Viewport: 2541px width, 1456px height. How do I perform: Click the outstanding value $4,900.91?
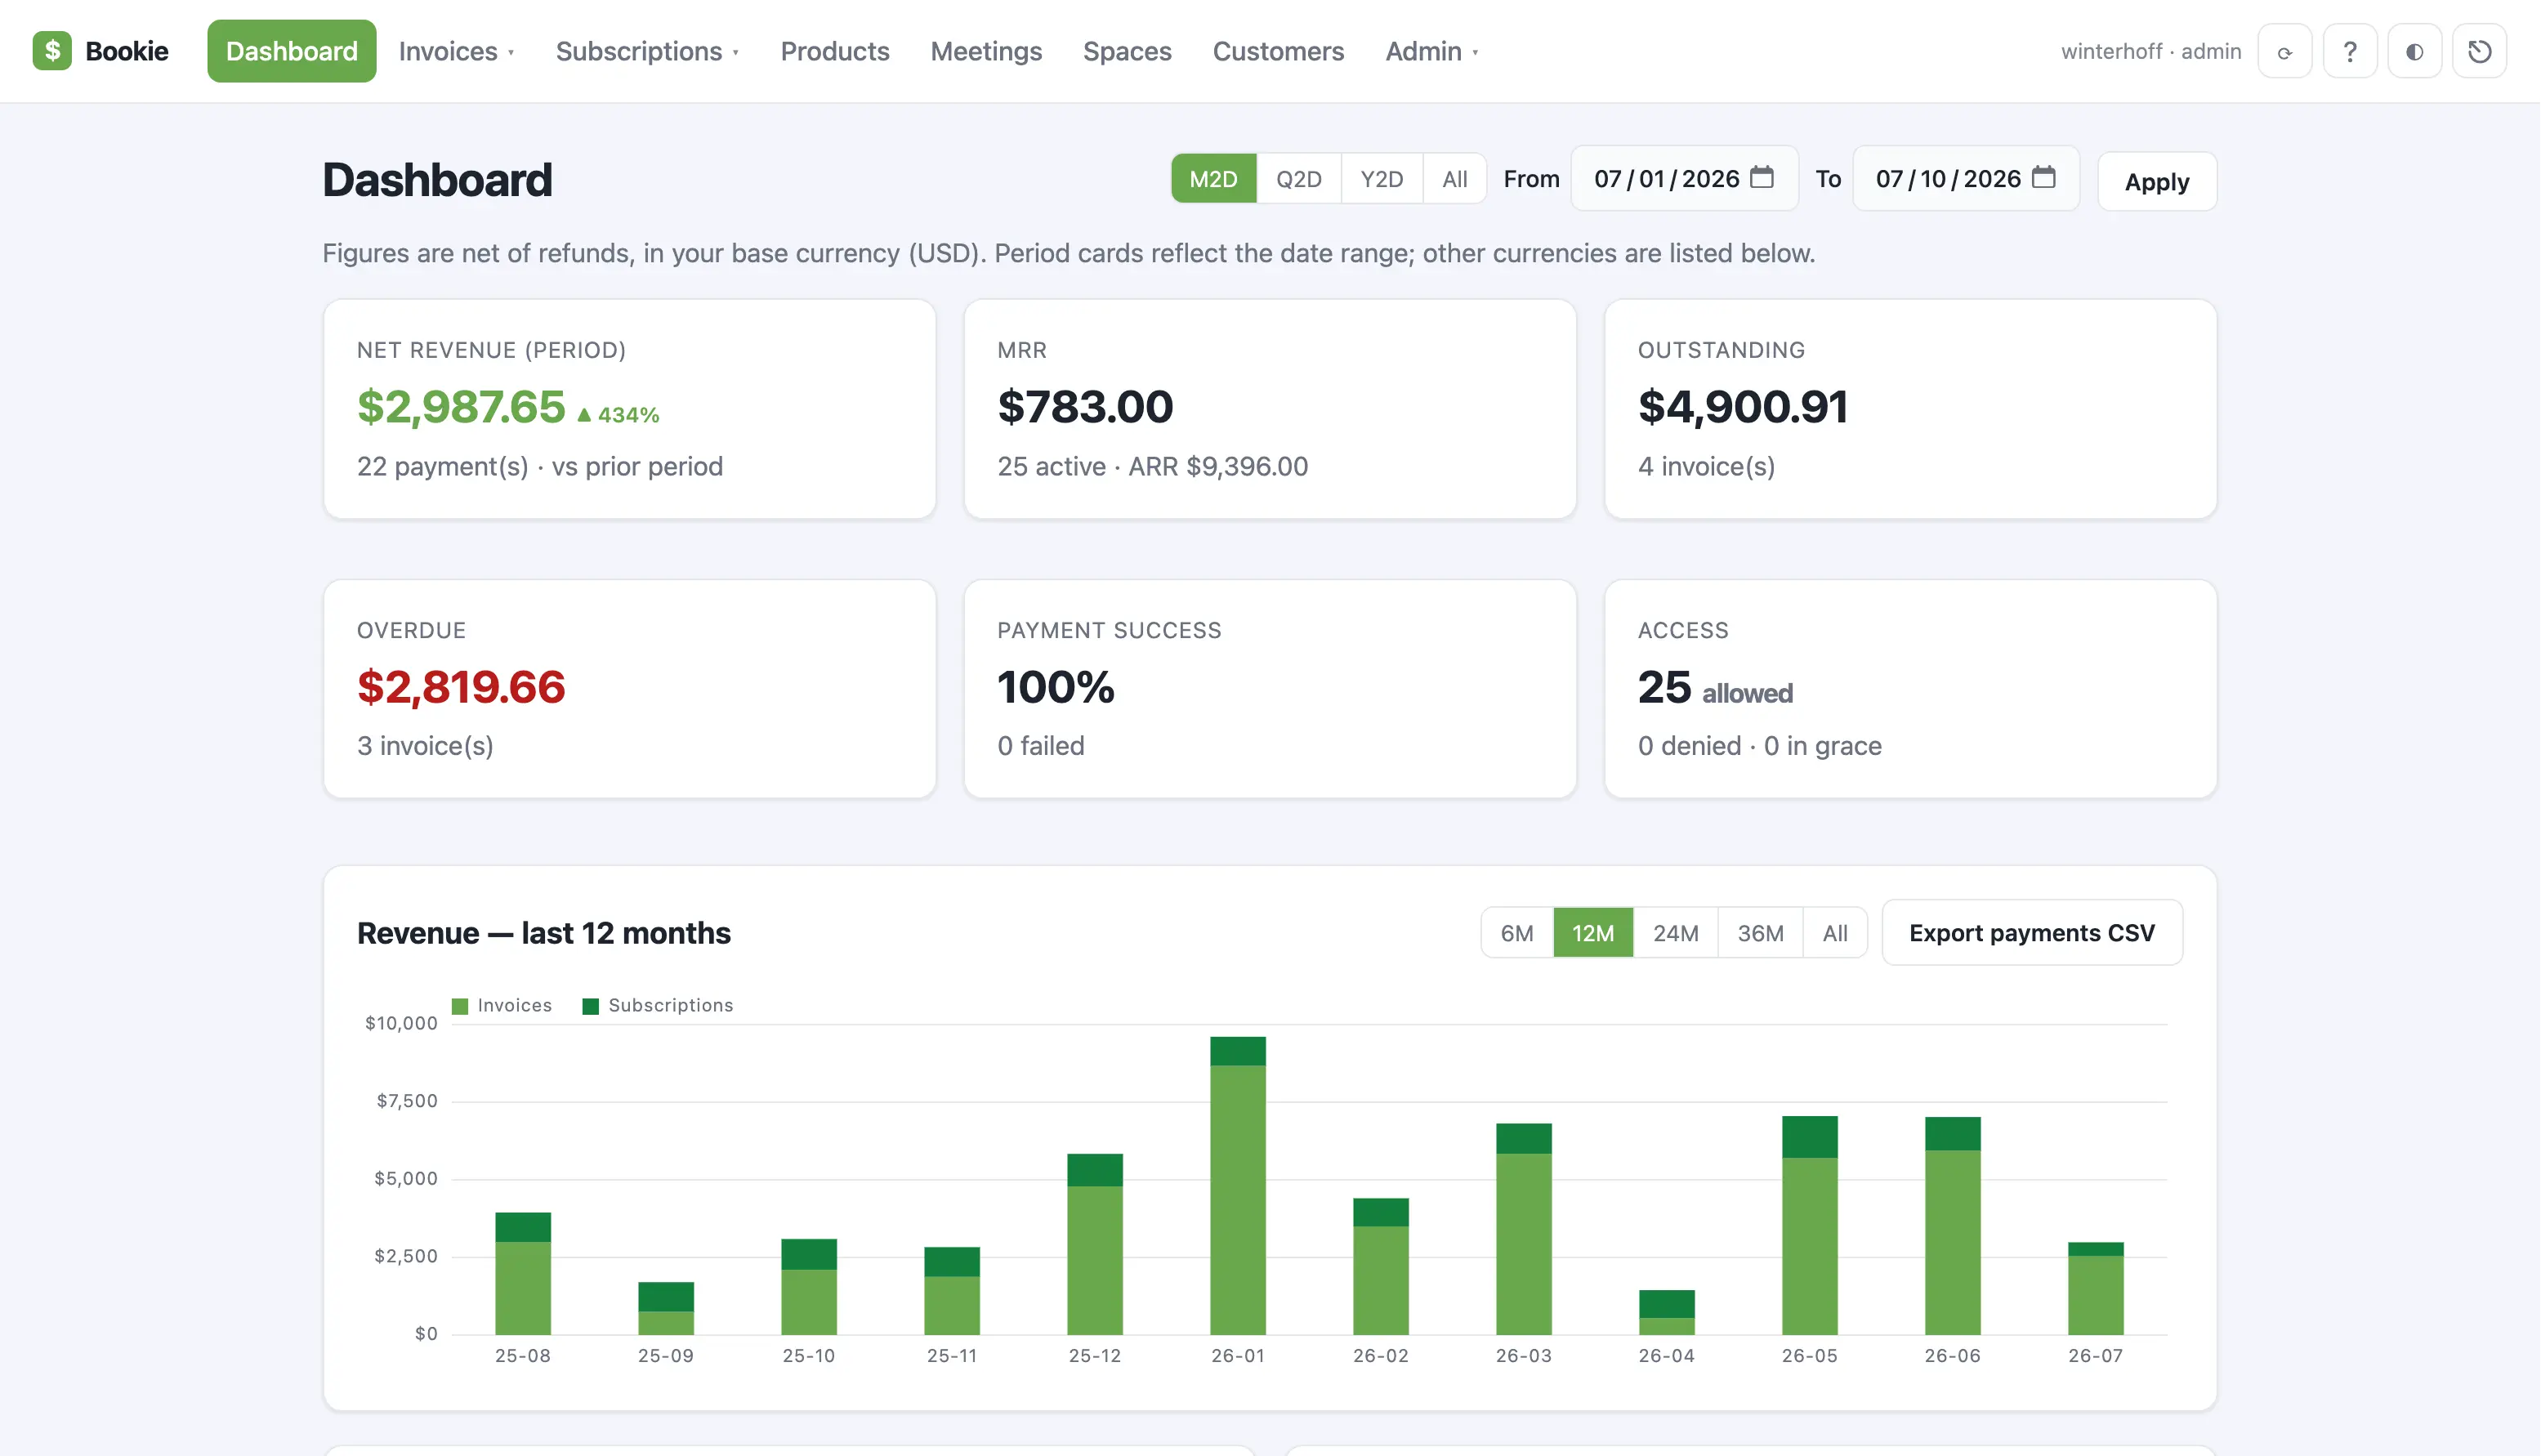pyautogui.click(x=1743, y=407)
